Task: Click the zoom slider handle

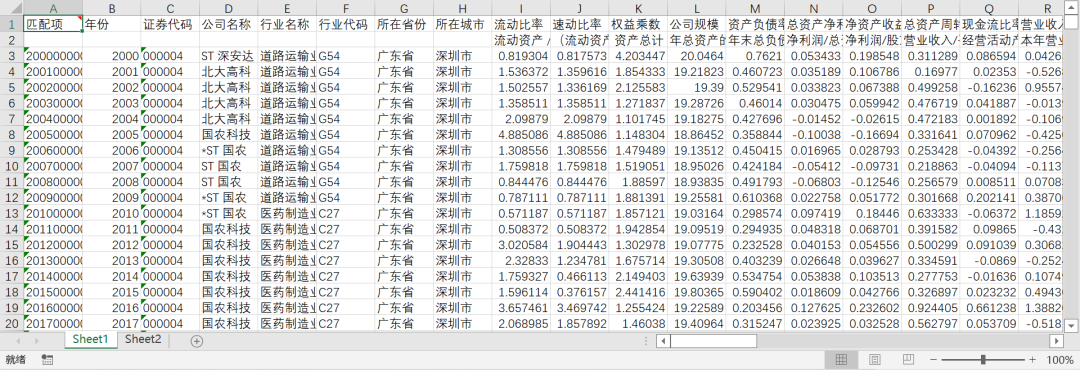Action: point(983,360)
